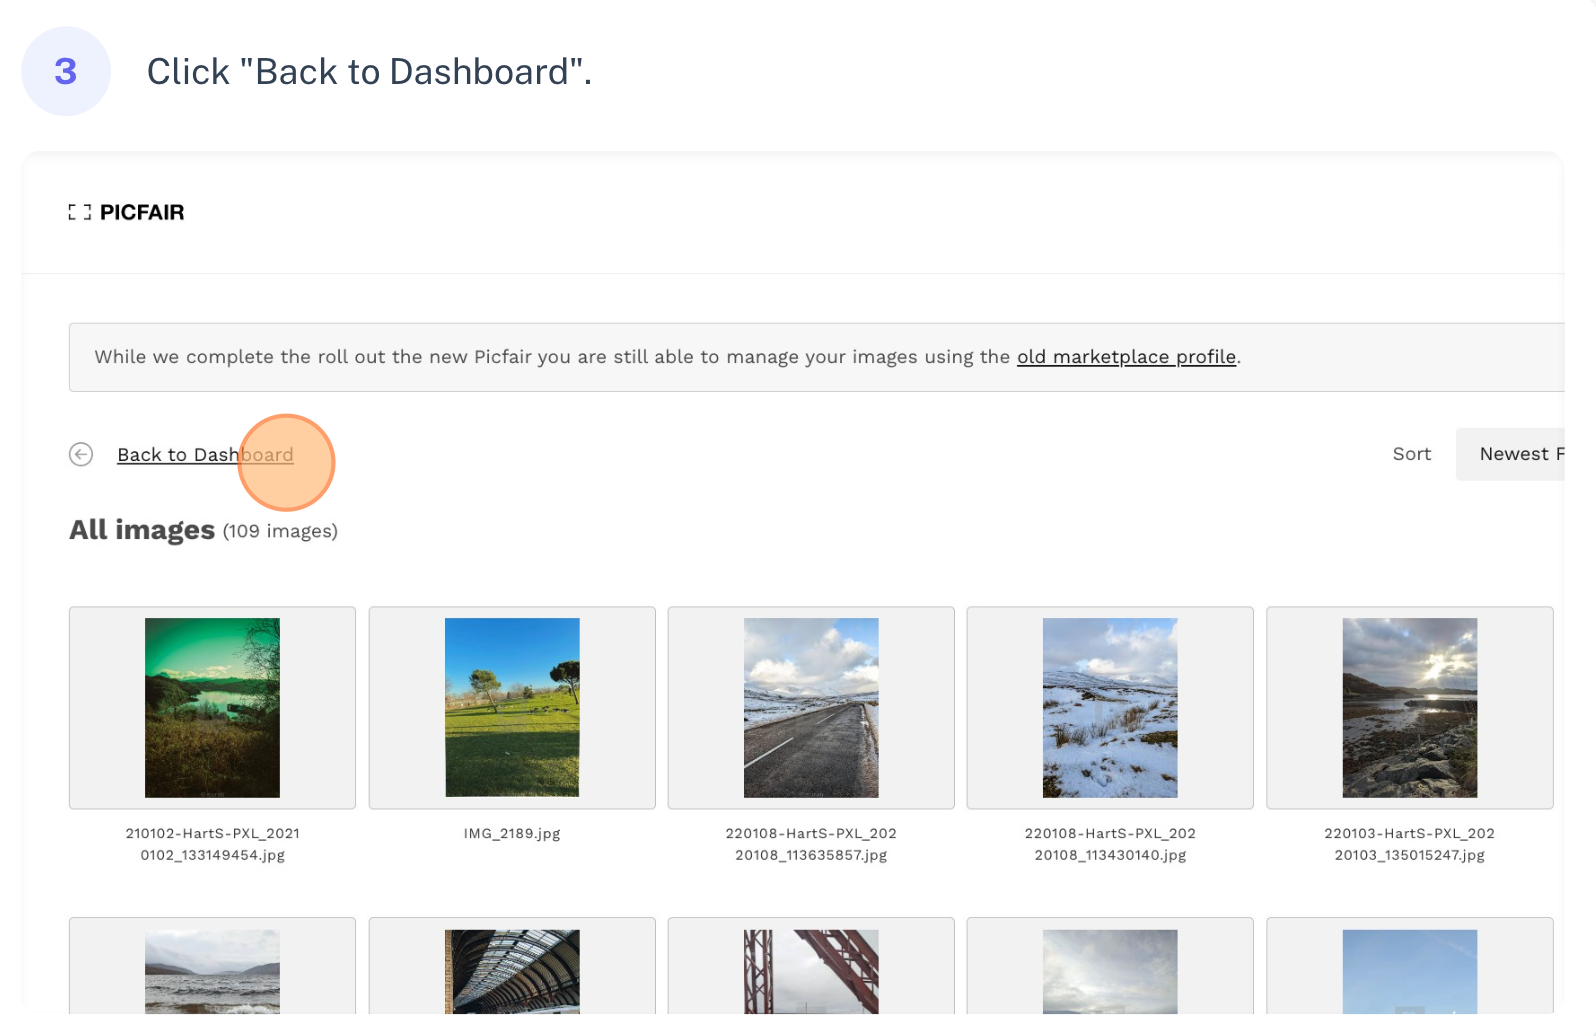The width and height of the screenshot is (1596, 1036).
Task: Click the Back to Dashboard link
Action: pyautogui.click(x=205, y=455)
